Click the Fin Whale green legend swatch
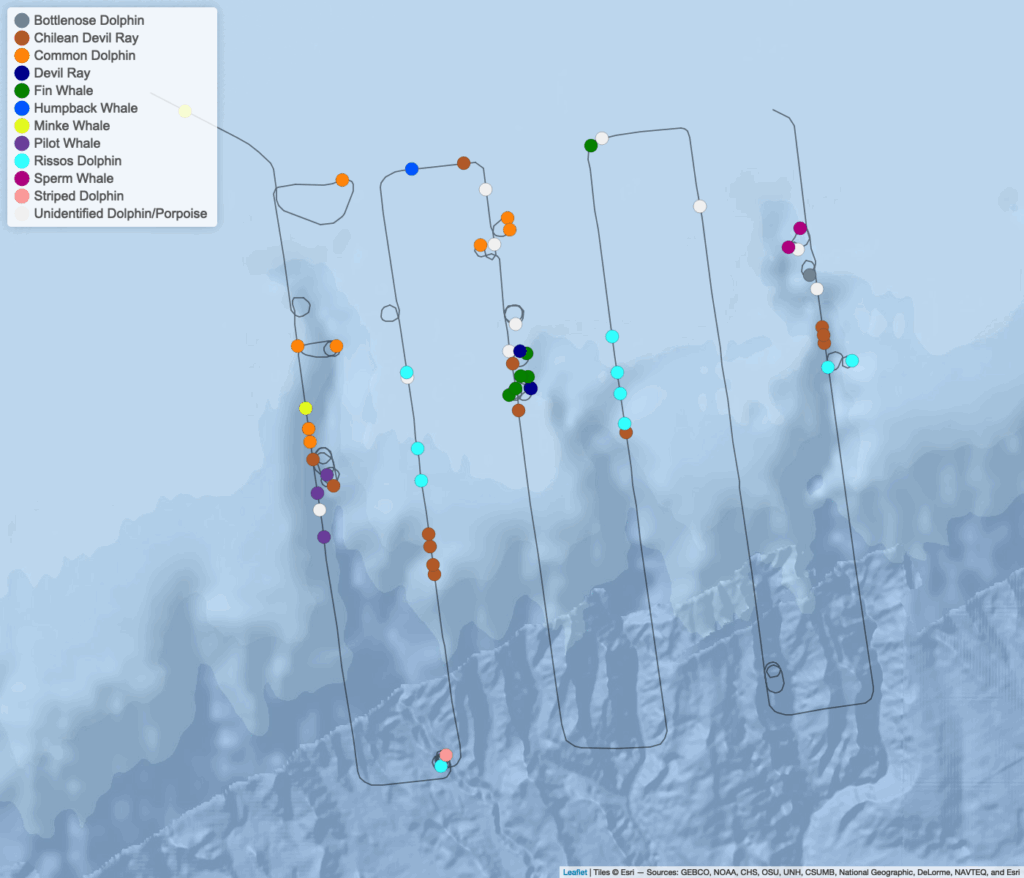 pos(22,91)
